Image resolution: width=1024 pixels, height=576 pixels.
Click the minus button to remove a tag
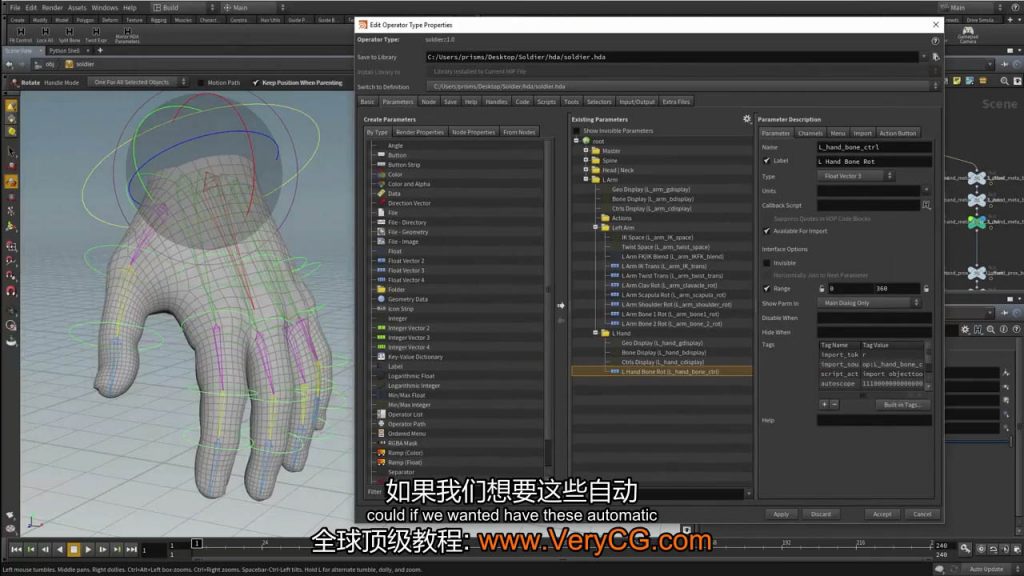(834, 404)
